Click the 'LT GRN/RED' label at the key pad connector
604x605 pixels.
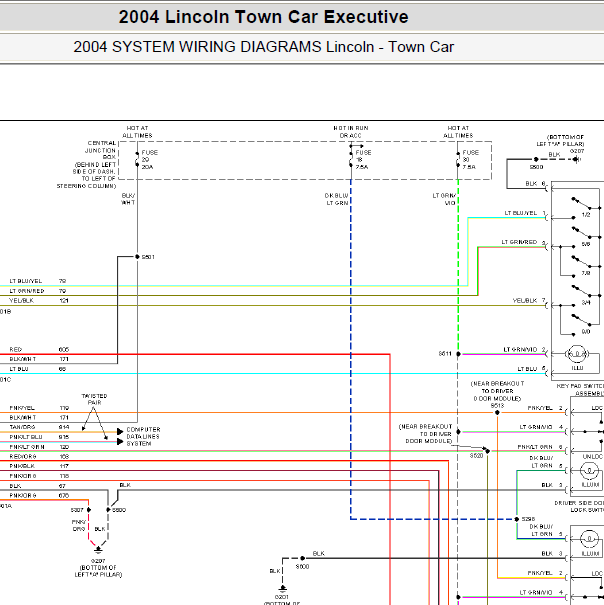pos(519,242)
